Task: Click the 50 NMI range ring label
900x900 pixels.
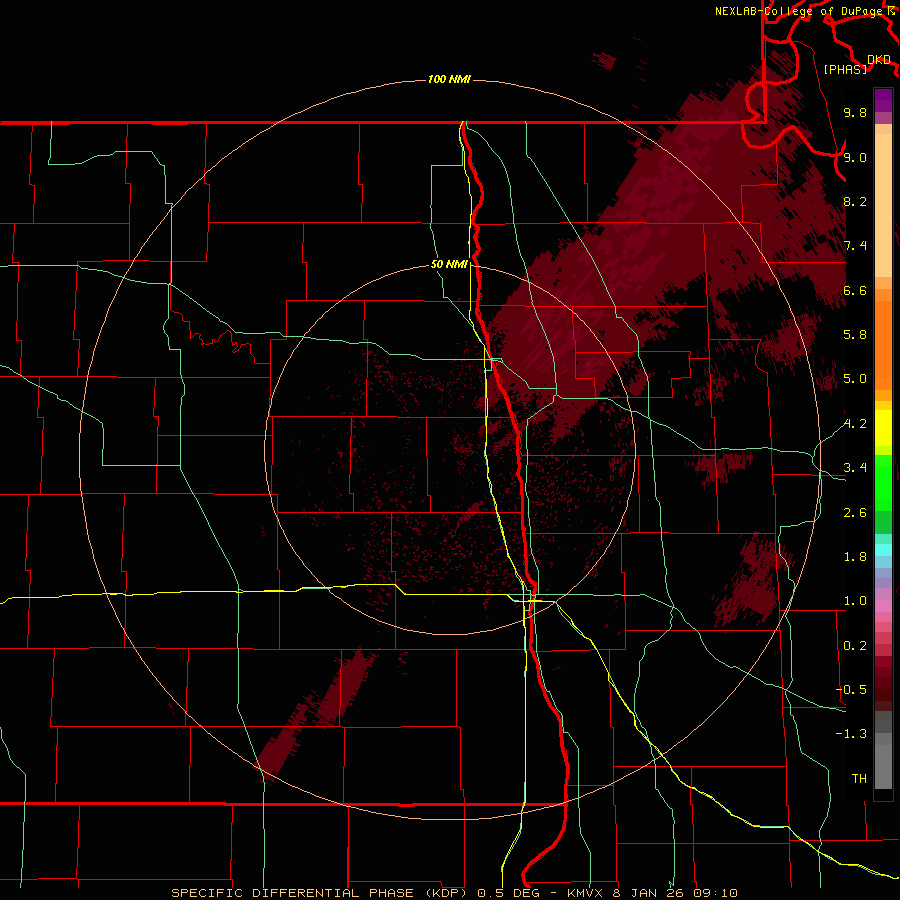Action: pyautogui.click(x=449, y=264)
